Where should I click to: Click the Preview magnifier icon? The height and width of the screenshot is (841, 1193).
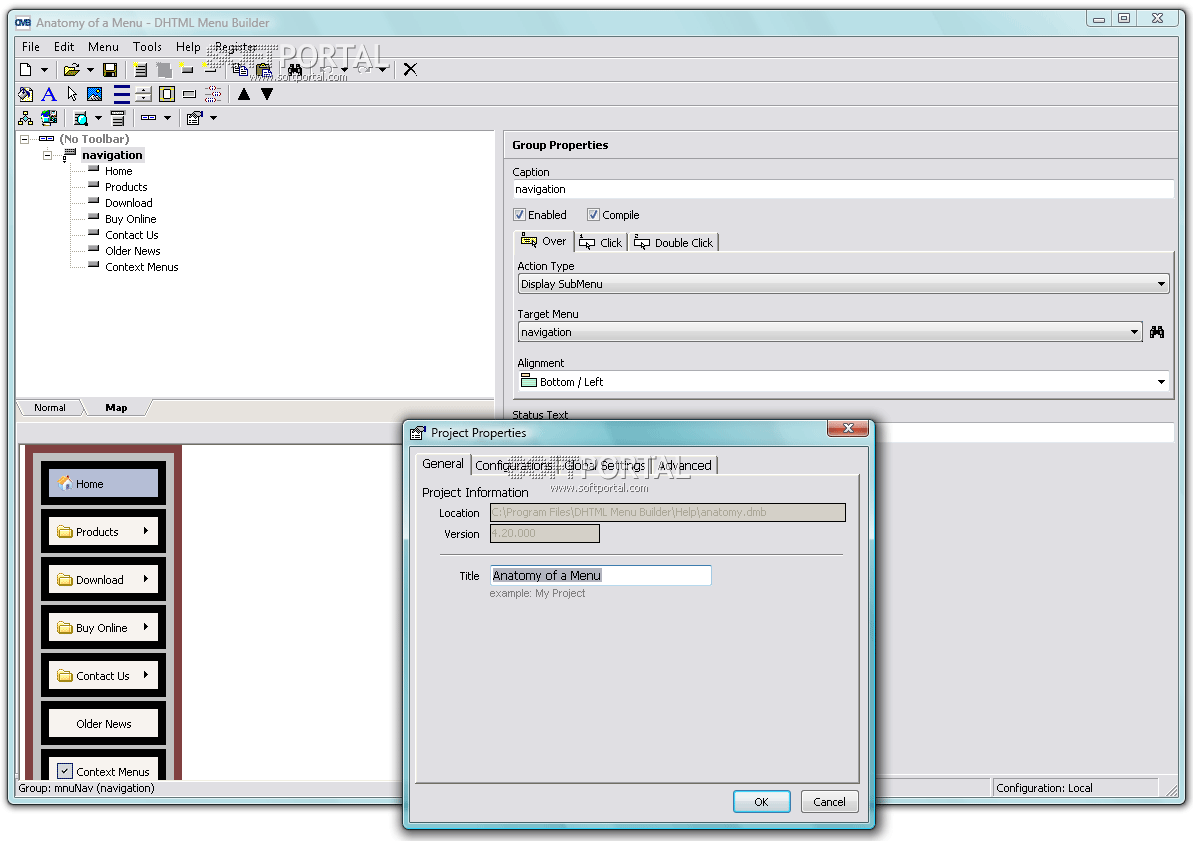(81, 118)
